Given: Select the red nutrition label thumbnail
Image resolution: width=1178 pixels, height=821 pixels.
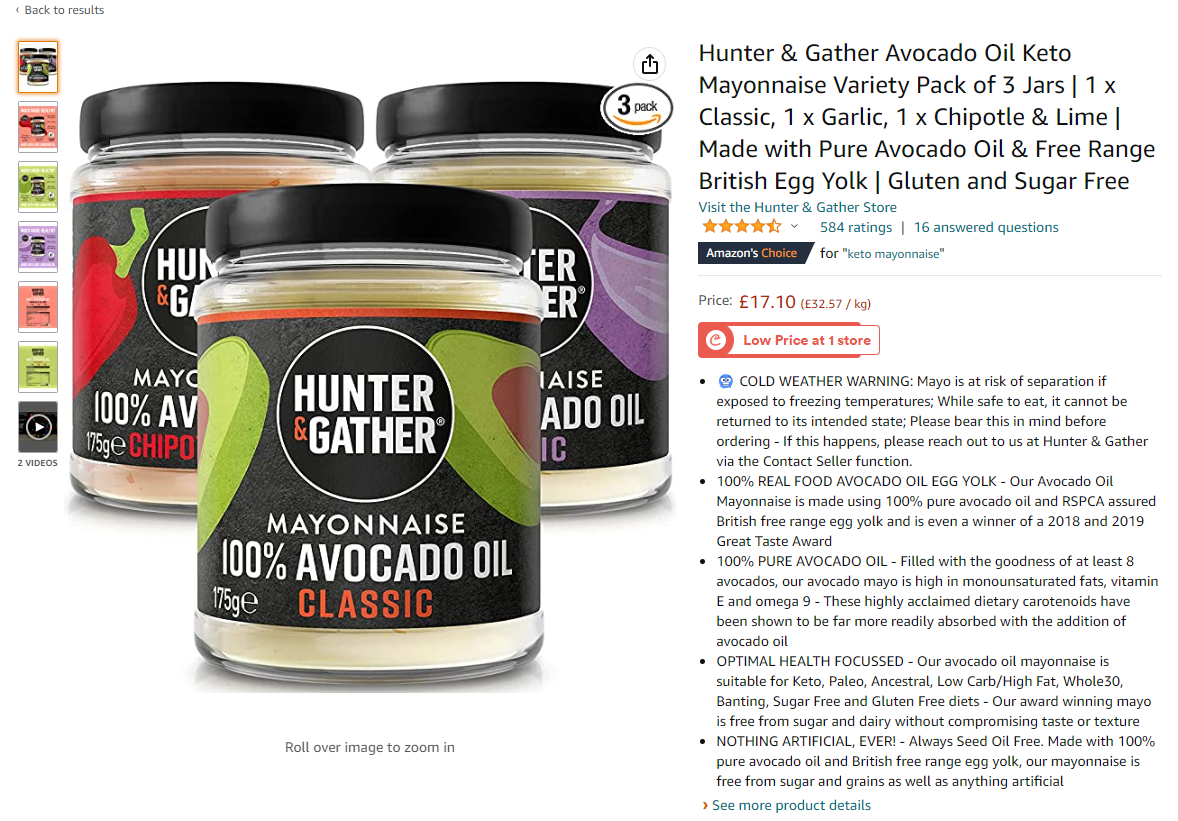Looking at the screenshot, I should tap(38, 307).
